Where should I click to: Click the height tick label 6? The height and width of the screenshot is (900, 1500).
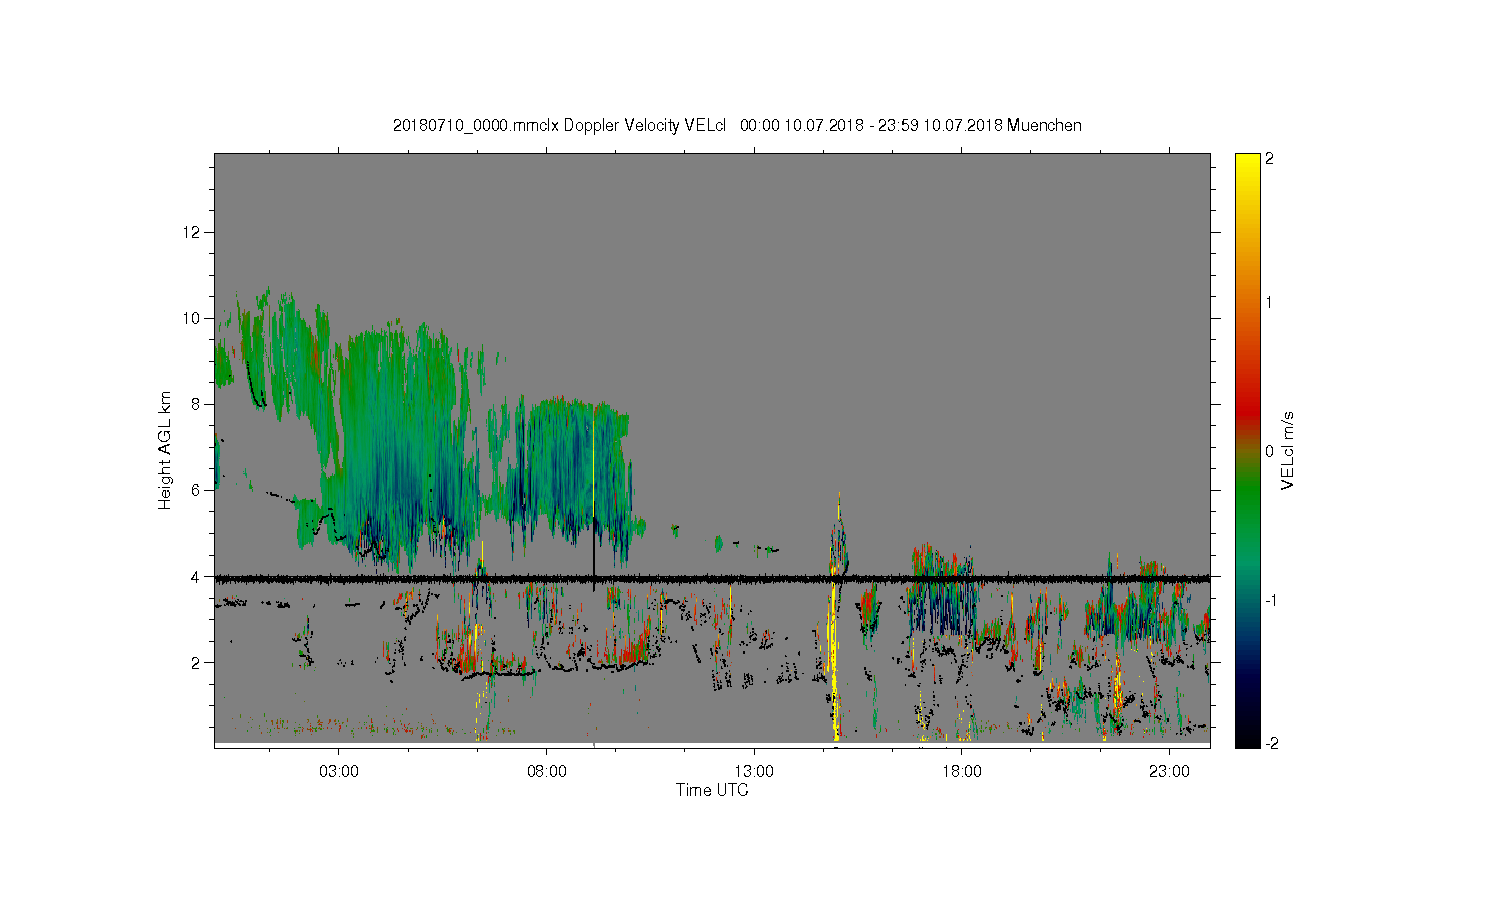(x=198, y=490)
